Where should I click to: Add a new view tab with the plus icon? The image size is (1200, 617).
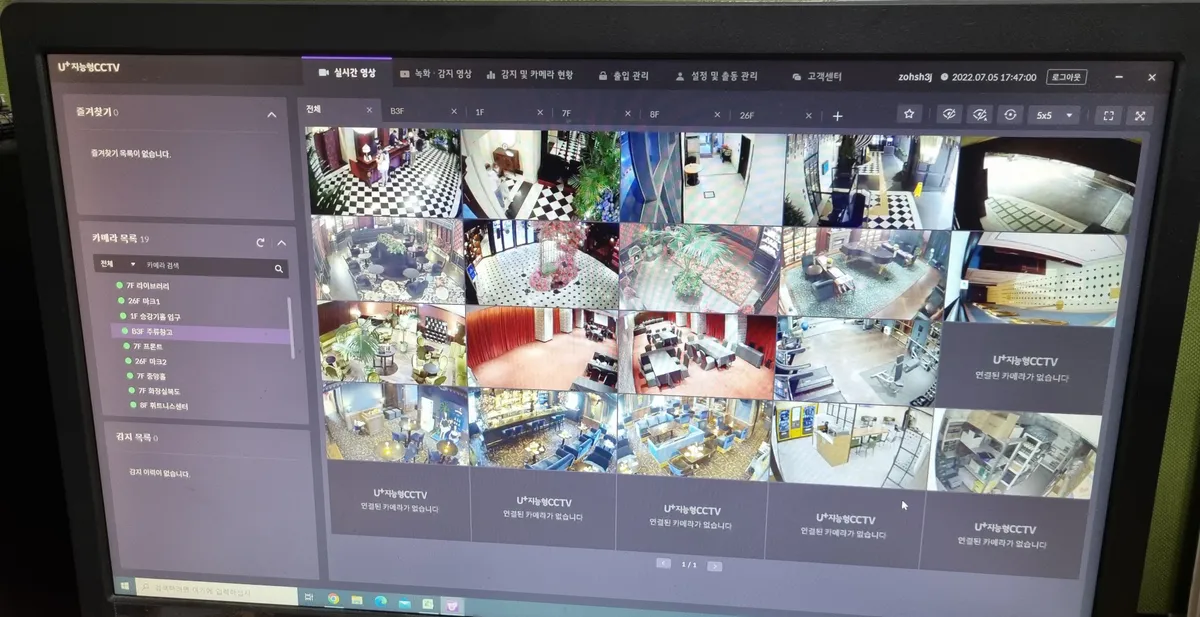point(837,116)
